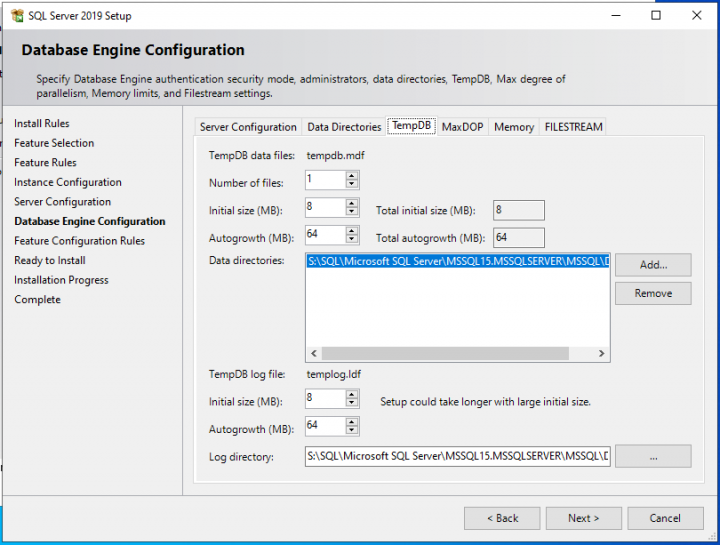Go to the FILESTREAM tab
This screenshot has height=545, width=720.
click(573, 127)
